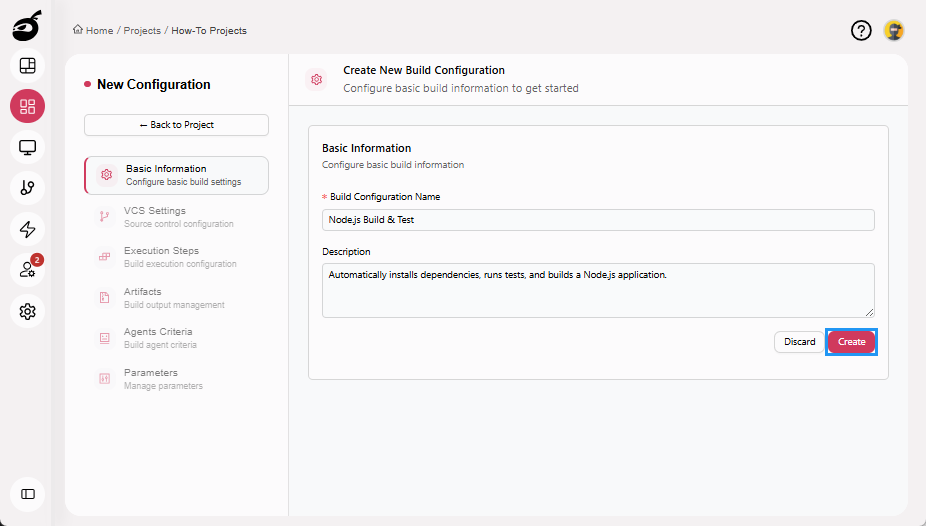
Task: Select the Parameters step
Action: pyautogui.click(x=176, y=378)
